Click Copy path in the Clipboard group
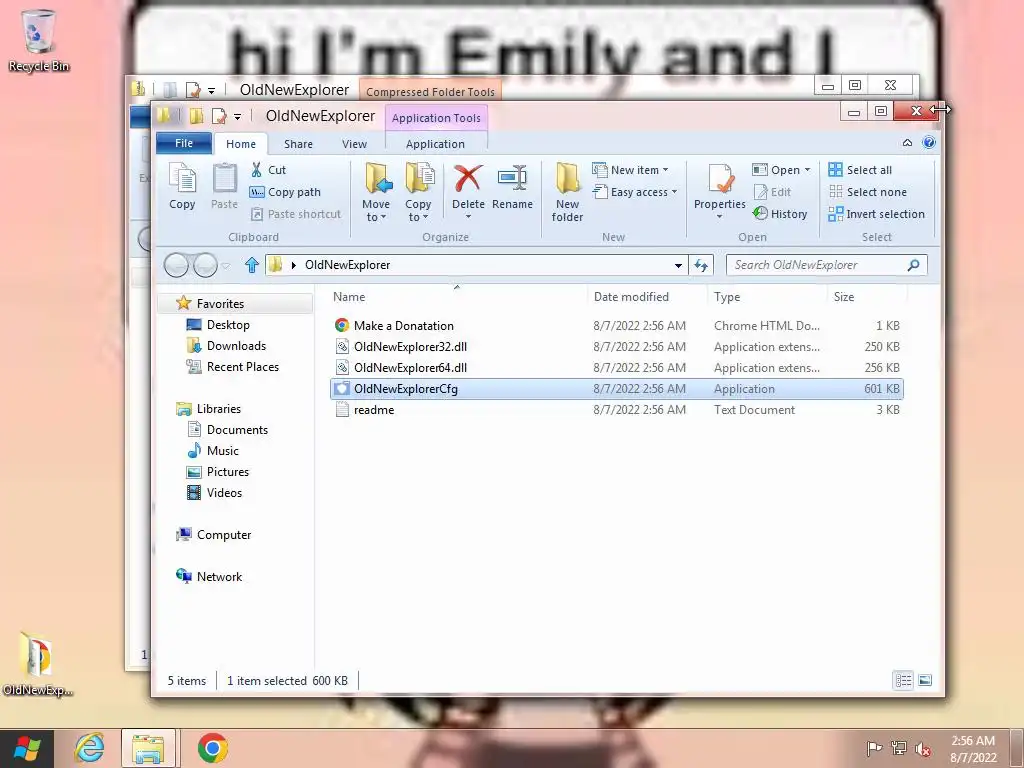Viewport: 1024px width, 768px height. click(x=285, y=192)
